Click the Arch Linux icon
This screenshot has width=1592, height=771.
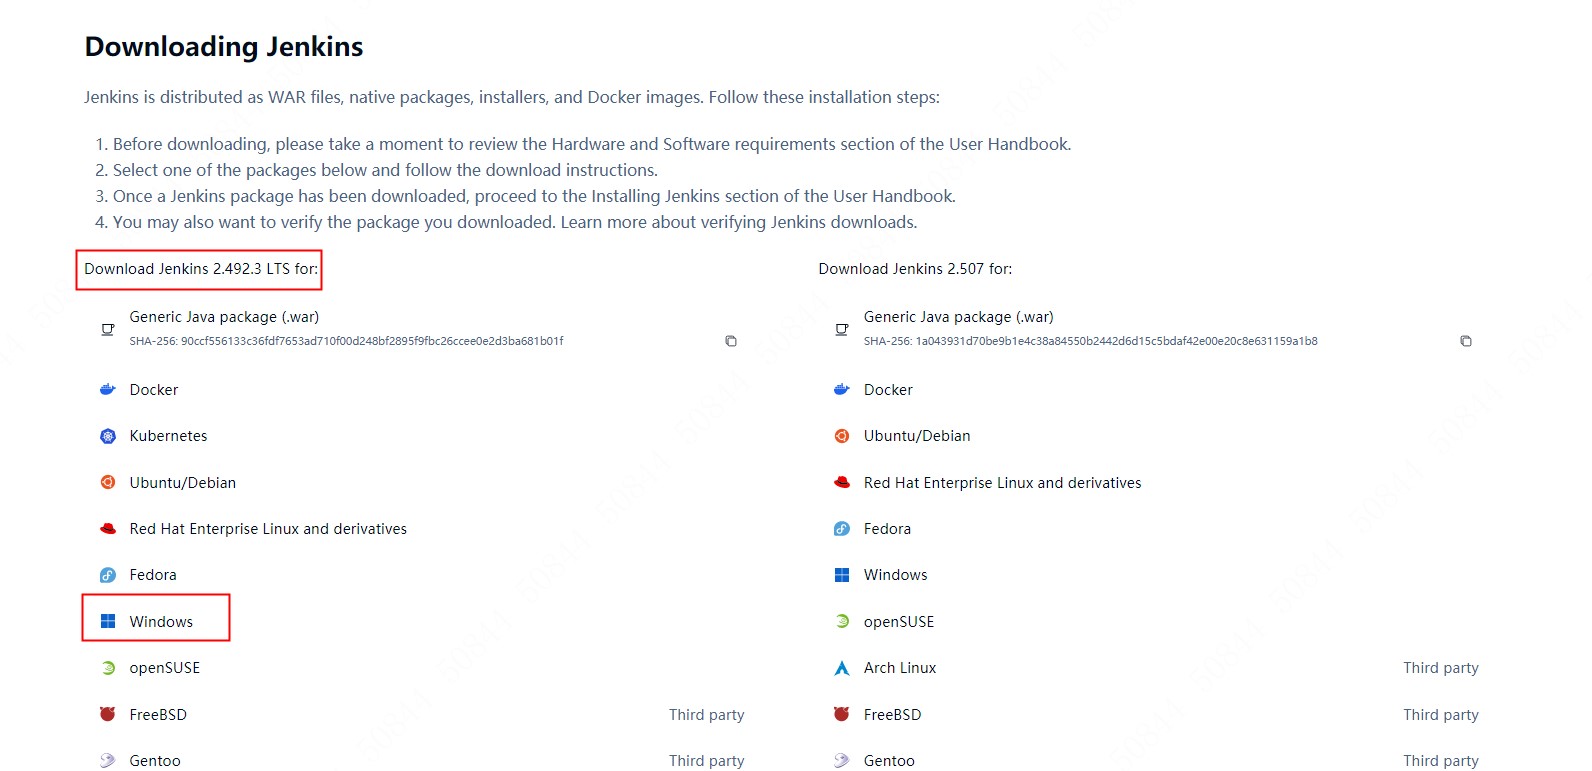[842, 668]
